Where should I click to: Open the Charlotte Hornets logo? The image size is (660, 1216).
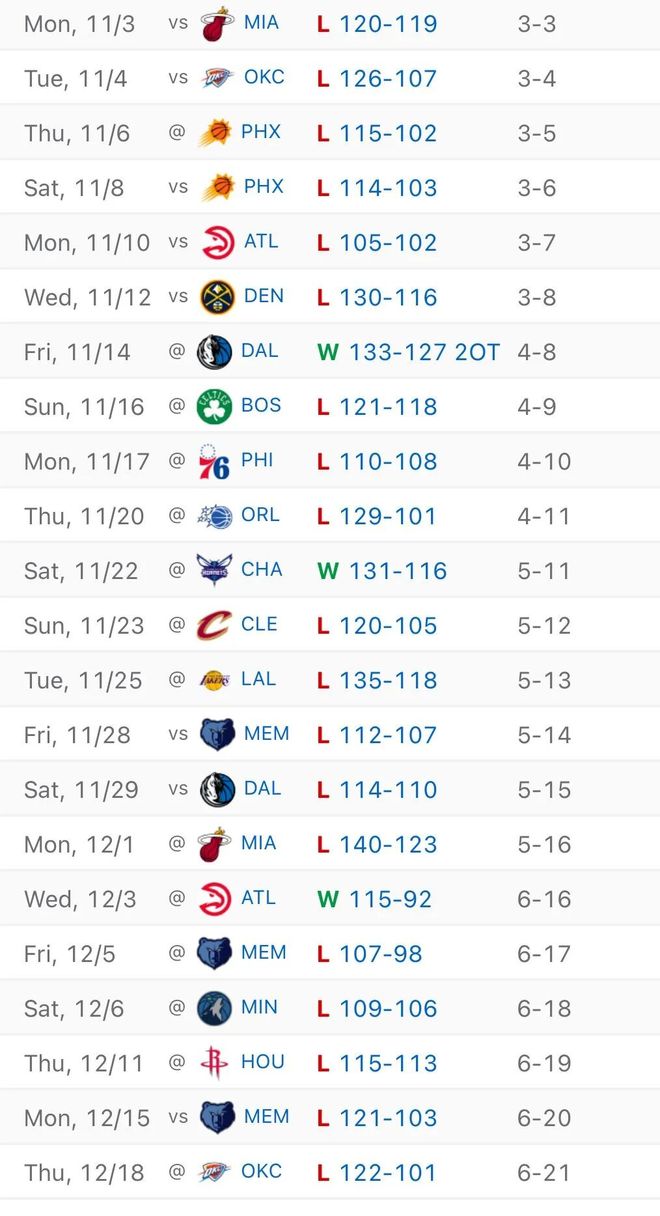[x=214, y=571]
